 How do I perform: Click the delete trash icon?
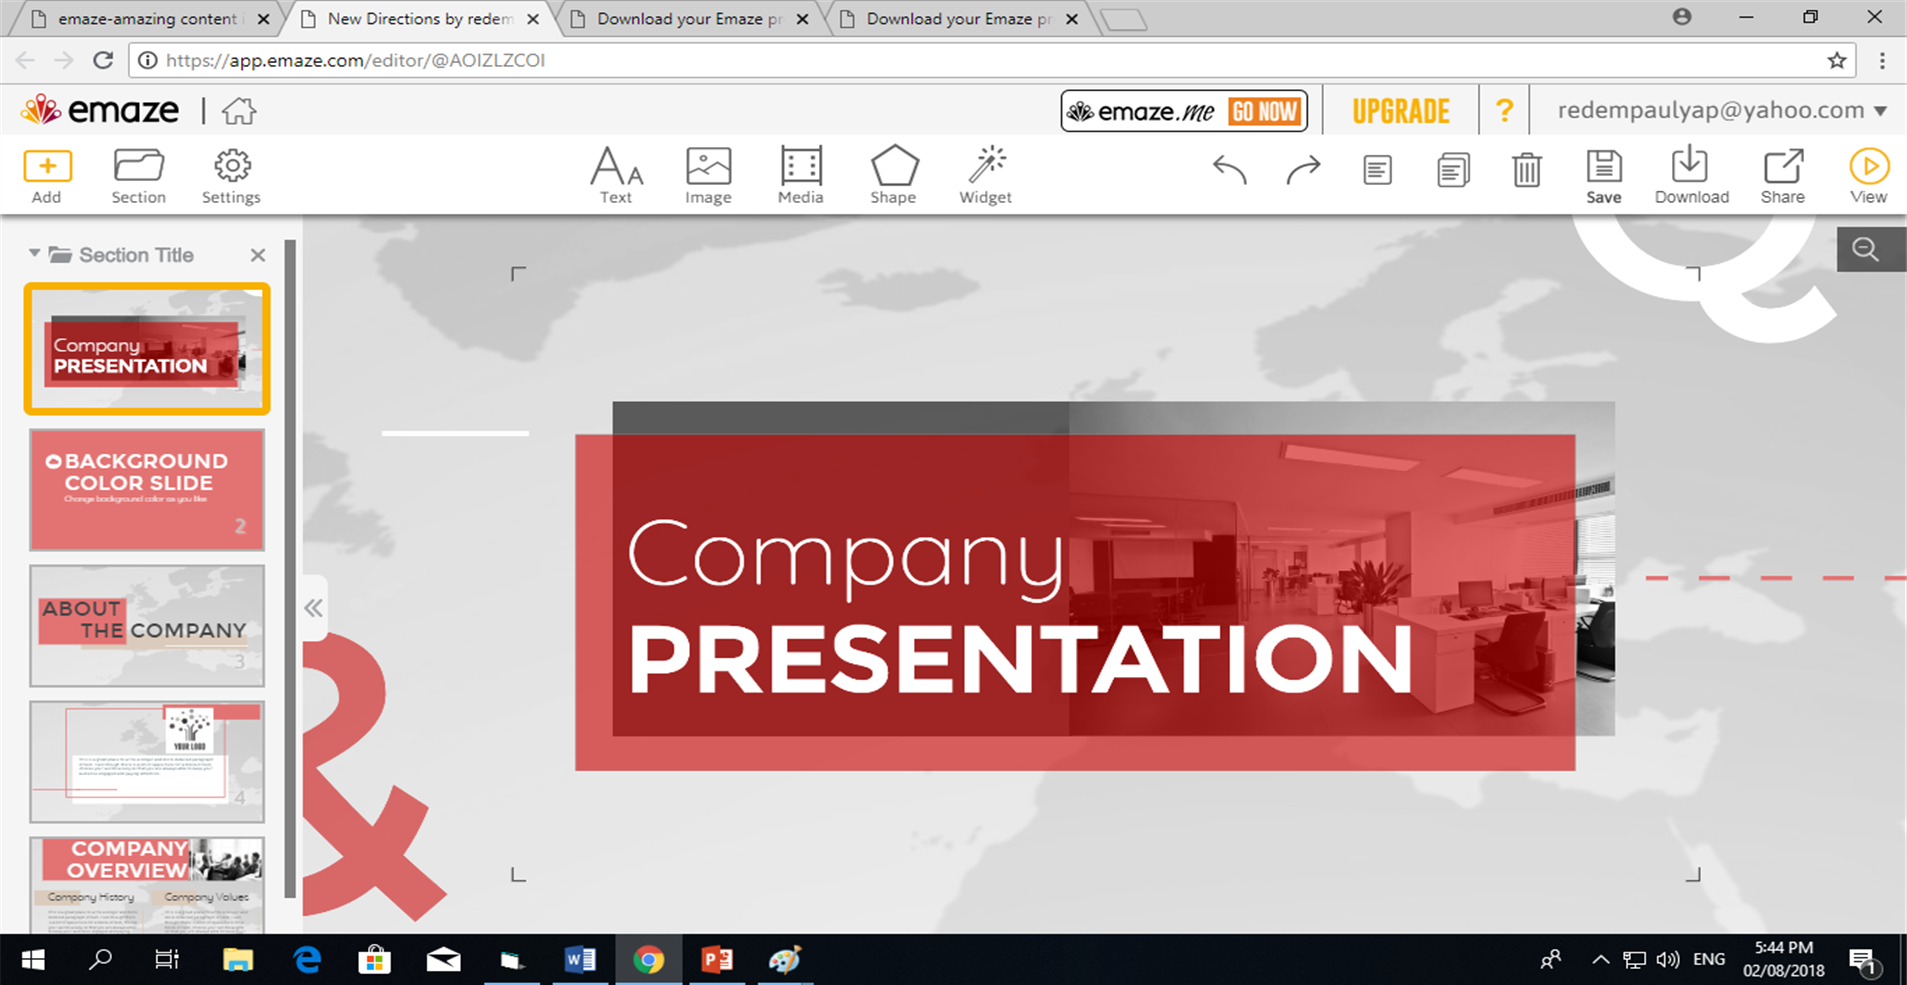[x=1526, y=170]
